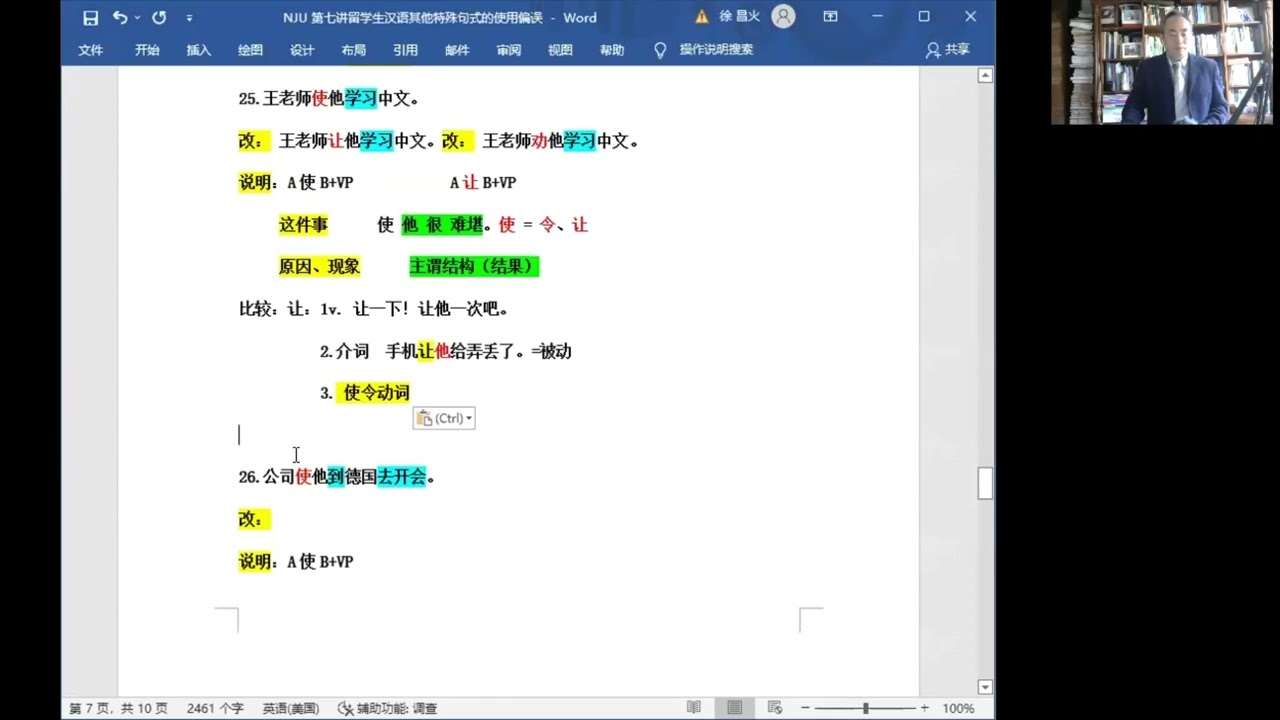1280x720 pixels.
Task: Click the text 让一下! 让他一次吧
Action: 431,309
